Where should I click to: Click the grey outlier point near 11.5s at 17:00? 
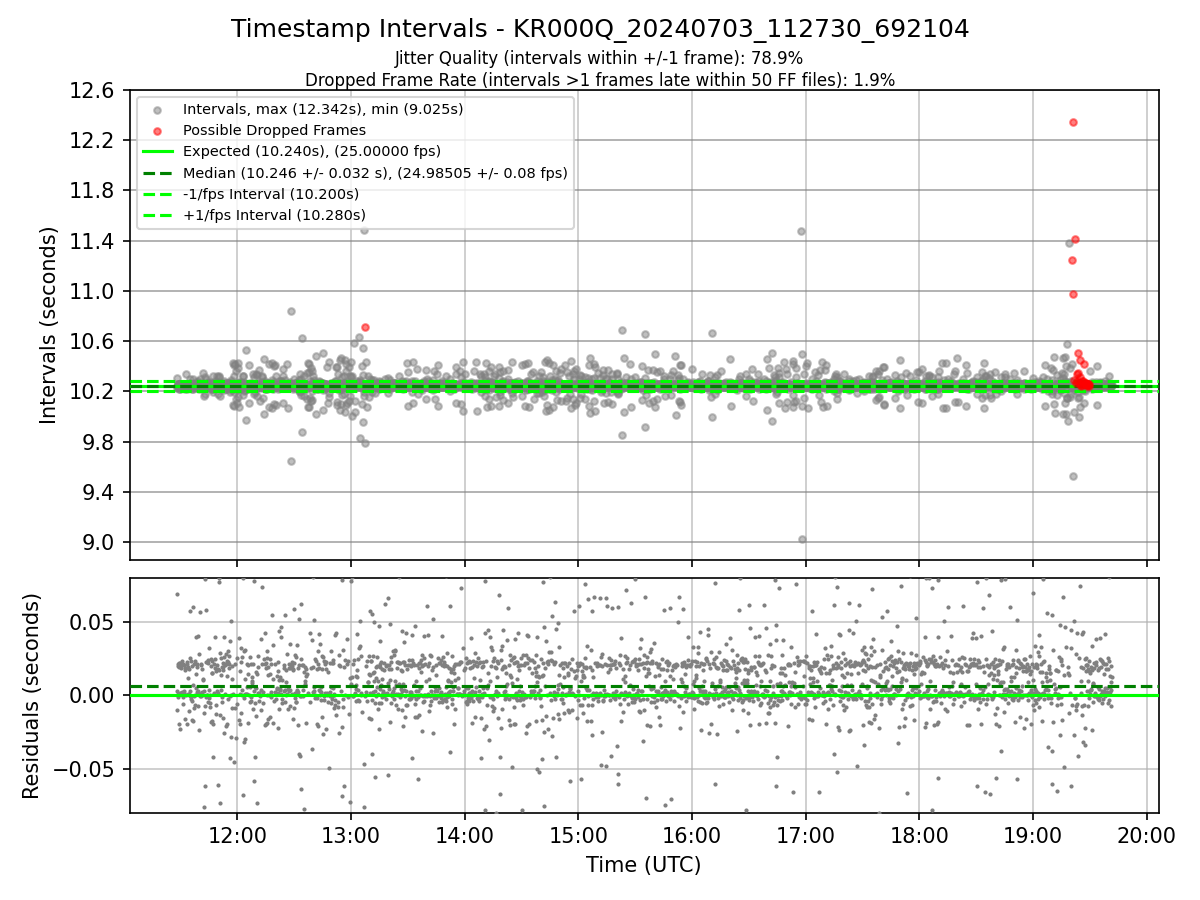pyautogui.click(x=801, y=231)
